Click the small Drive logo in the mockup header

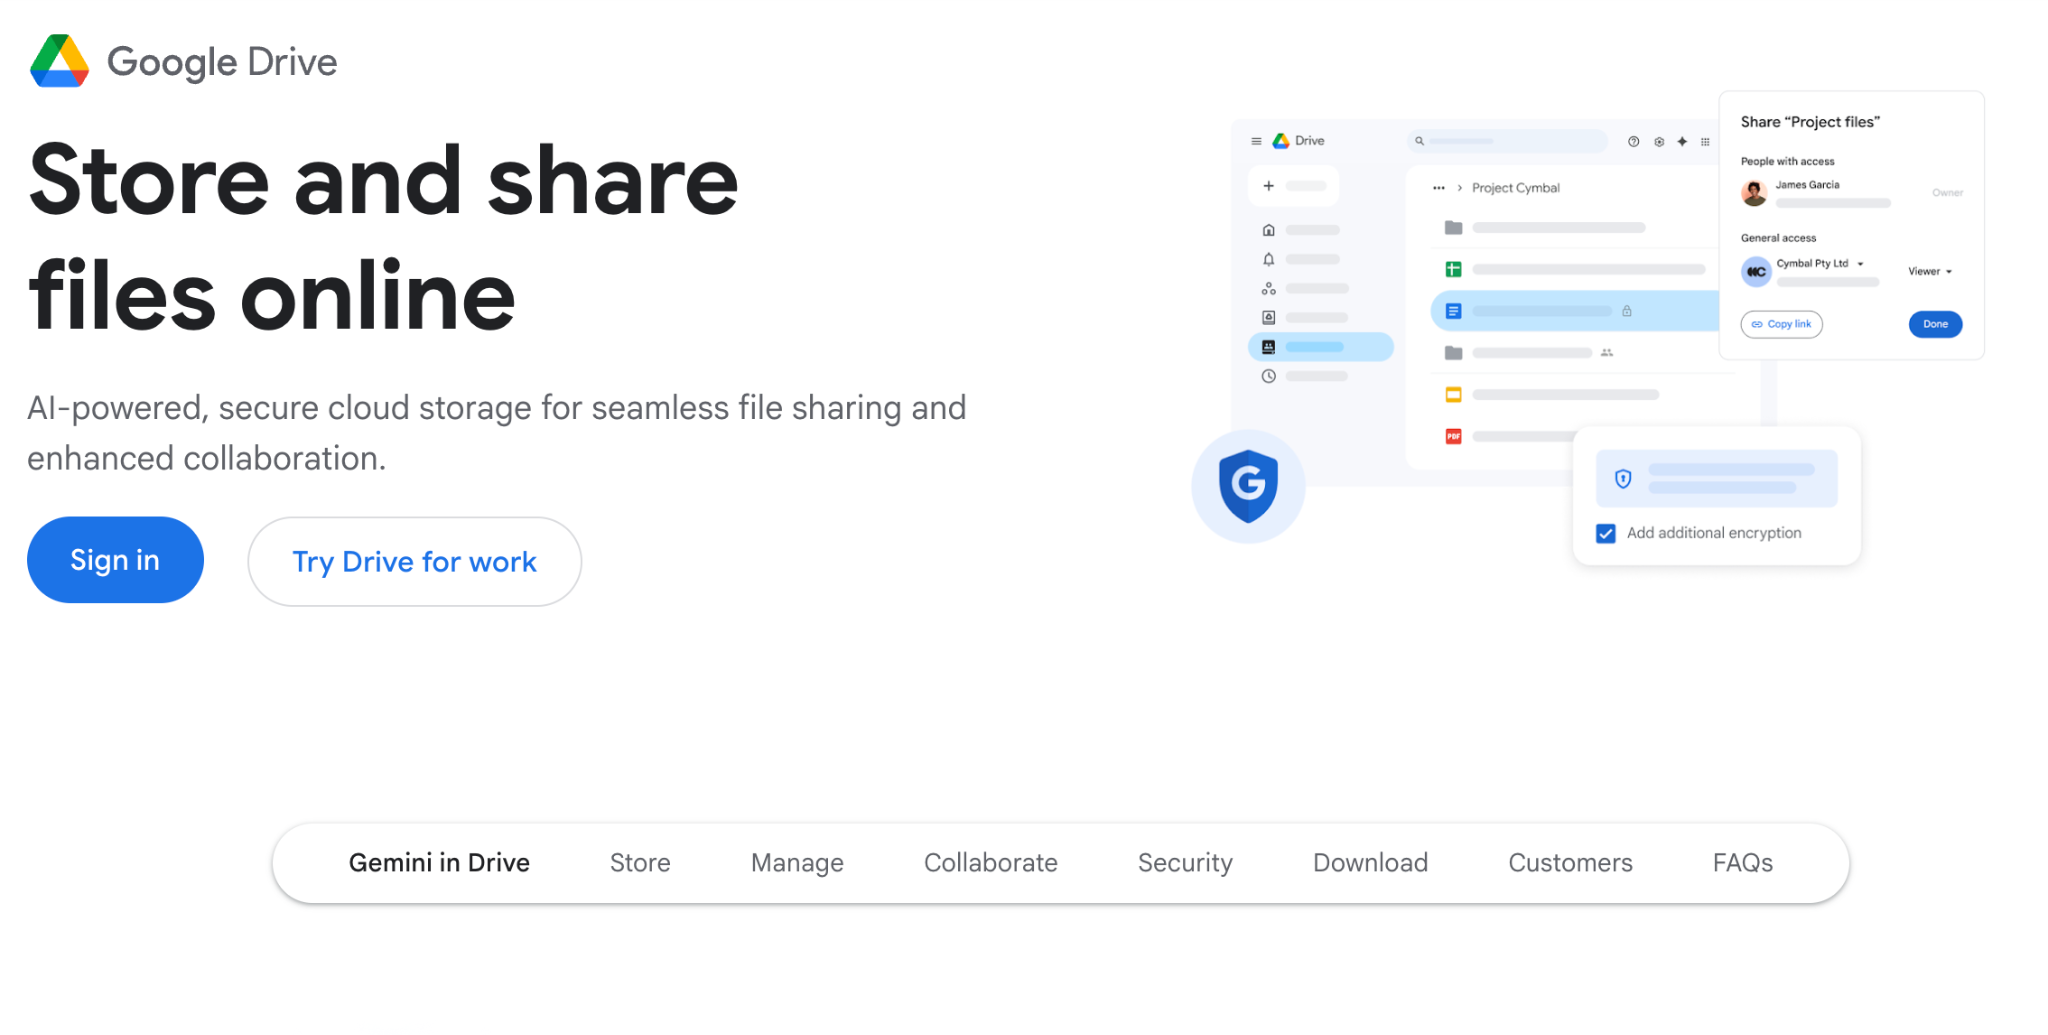click(1281, 141)
